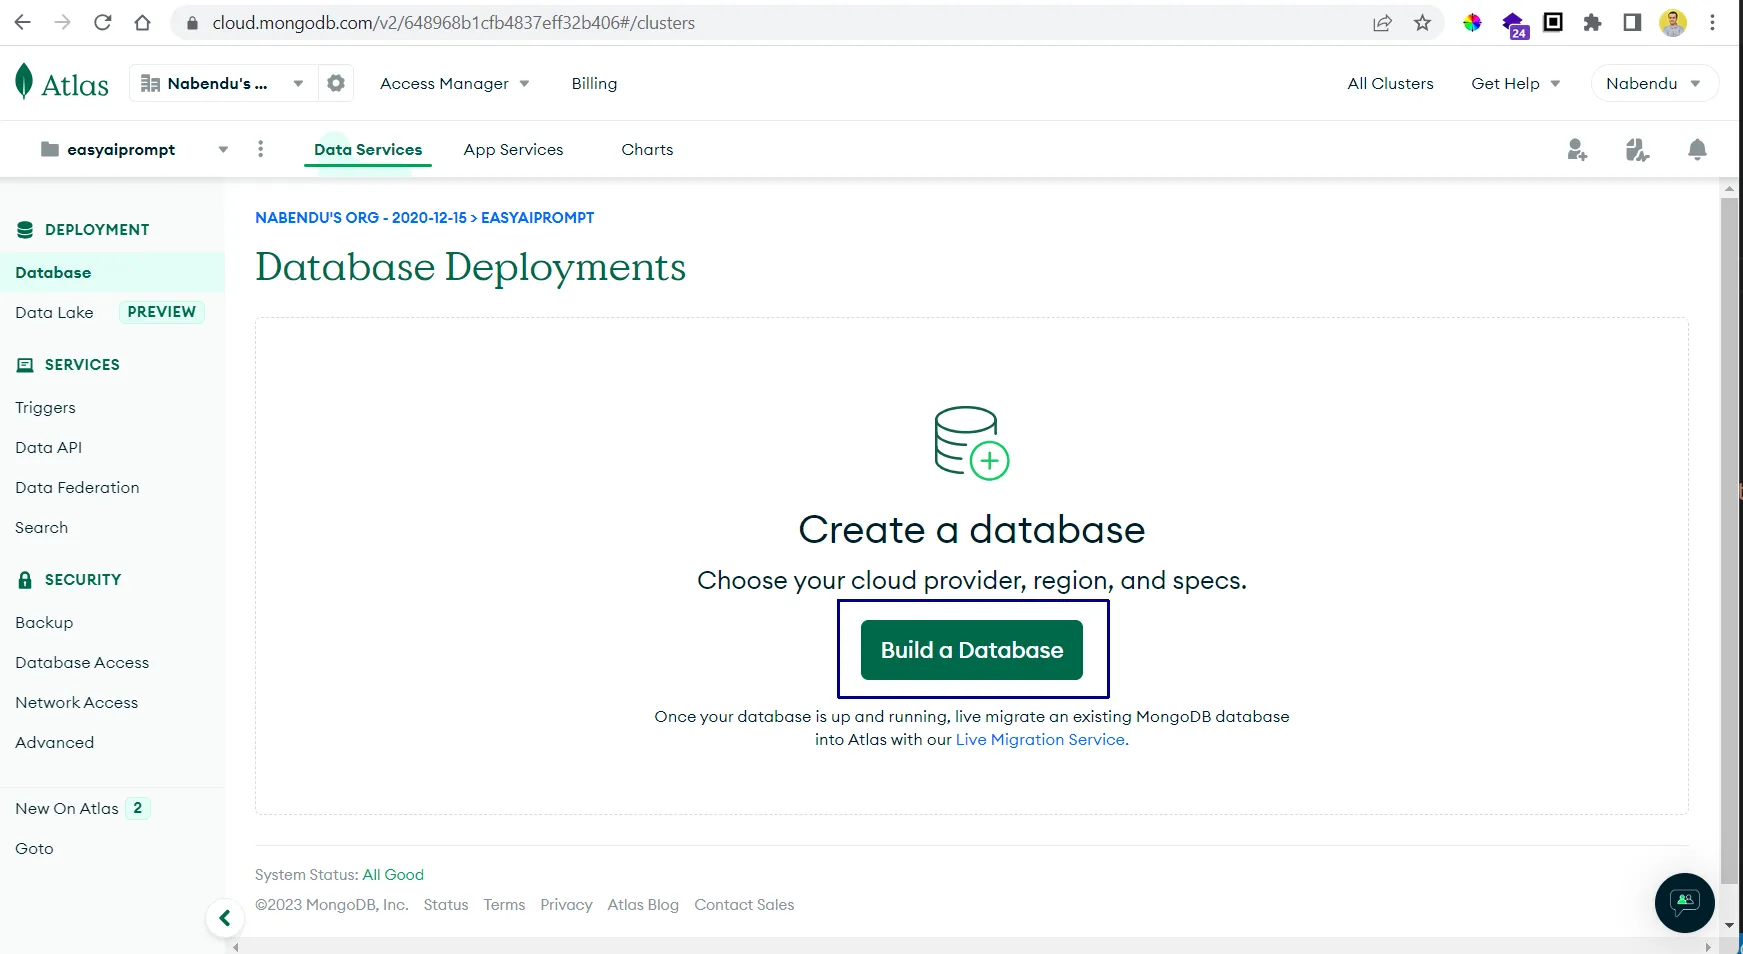The width and height of the screenshot is (1743, 954).
Task: Open Data API in sidebar
Action: [x=48, y=447]
